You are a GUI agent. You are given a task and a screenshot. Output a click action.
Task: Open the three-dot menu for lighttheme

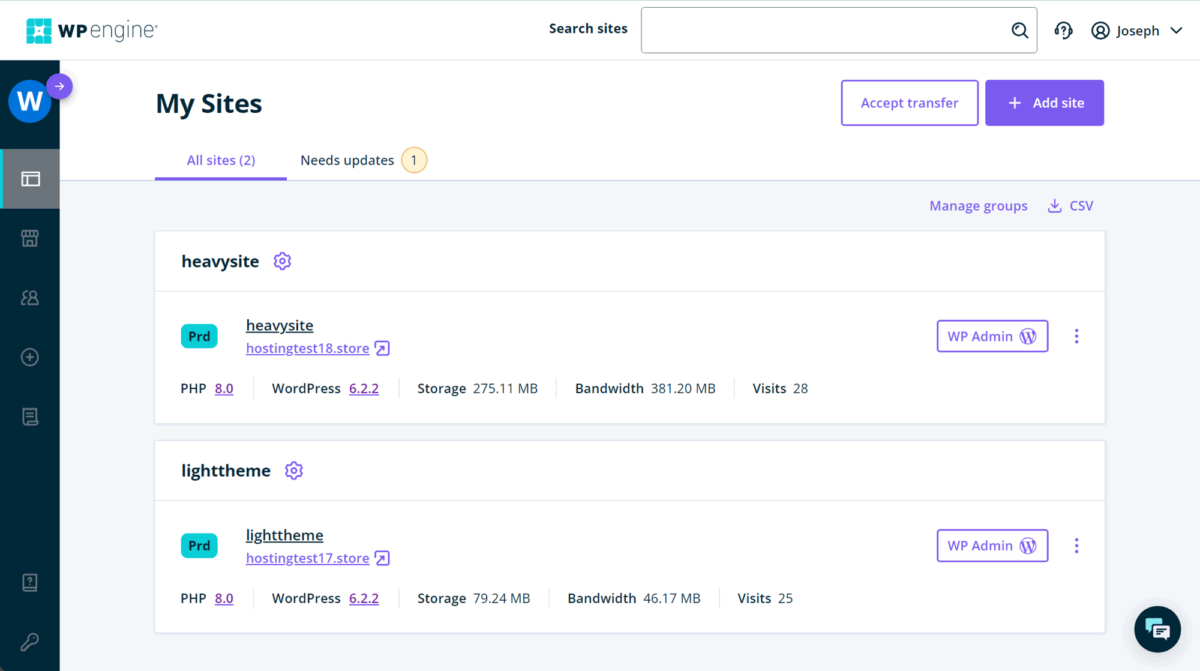pyautogui.click(x=1076, y=545)
